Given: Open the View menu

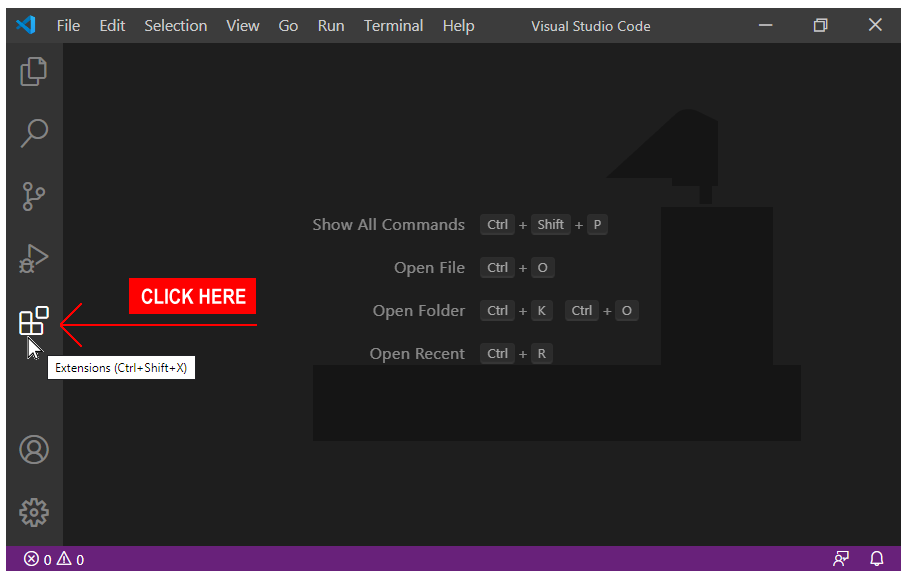Looking at the screenshot, I should (x=242, y=26).
